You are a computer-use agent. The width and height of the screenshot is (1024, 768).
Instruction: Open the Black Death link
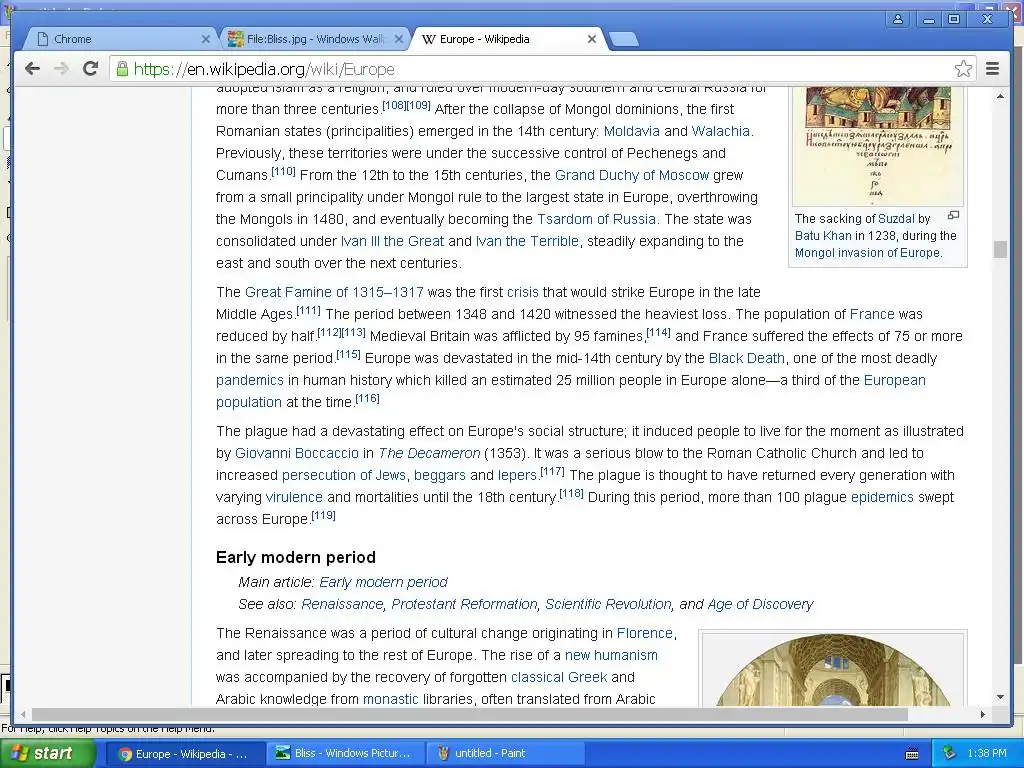(746, 359)
